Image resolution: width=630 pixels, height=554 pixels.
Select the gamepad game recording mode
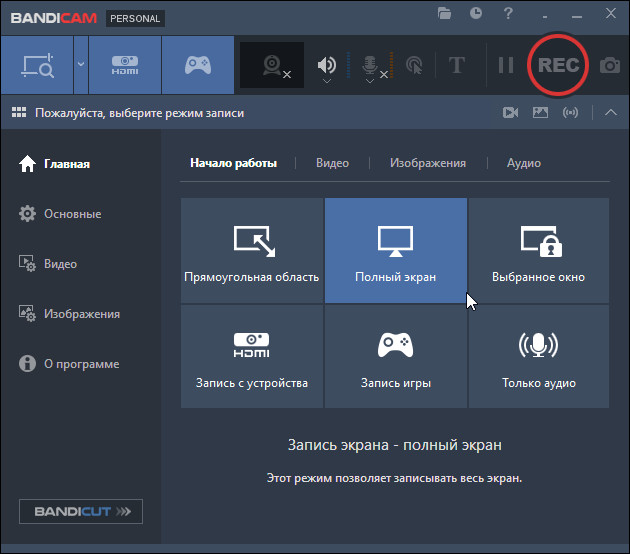coord(198,65)
